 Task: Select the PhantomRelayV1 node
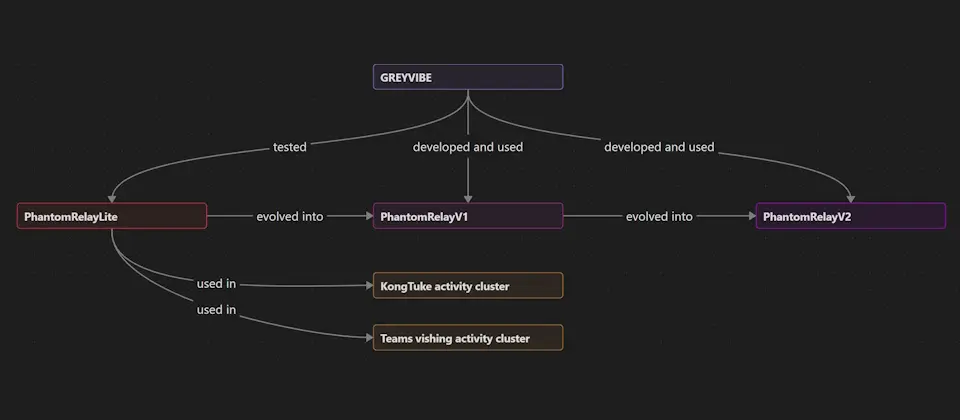tap(468, 216)
